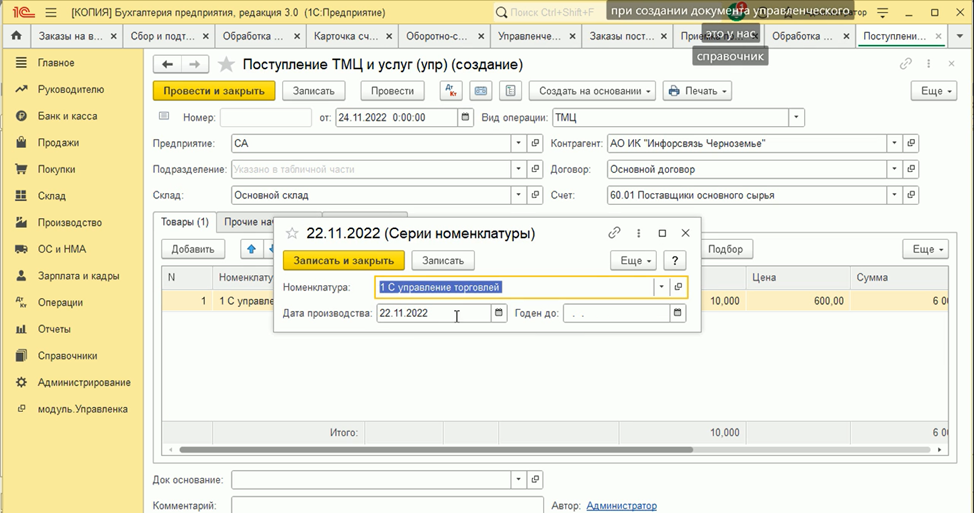Expand Счет dropdown arrow
Viewport: 974px width, 513px height.
click(x=894, y=195)
